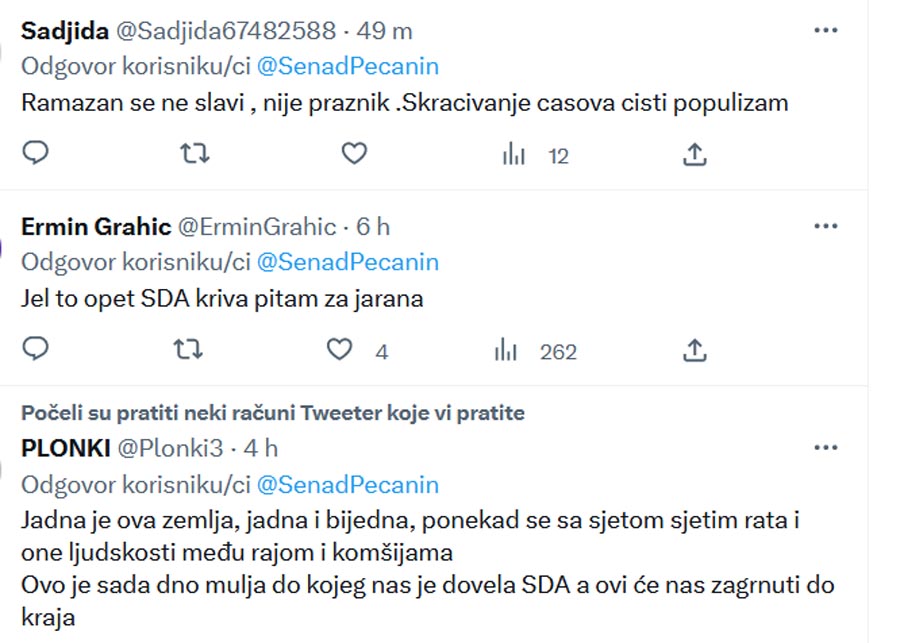Image resolution: width=900 pixels, height=643 pixels.
Task: Retweet Ermin Grahic's tweet
Action: click(x=188, y=349)
